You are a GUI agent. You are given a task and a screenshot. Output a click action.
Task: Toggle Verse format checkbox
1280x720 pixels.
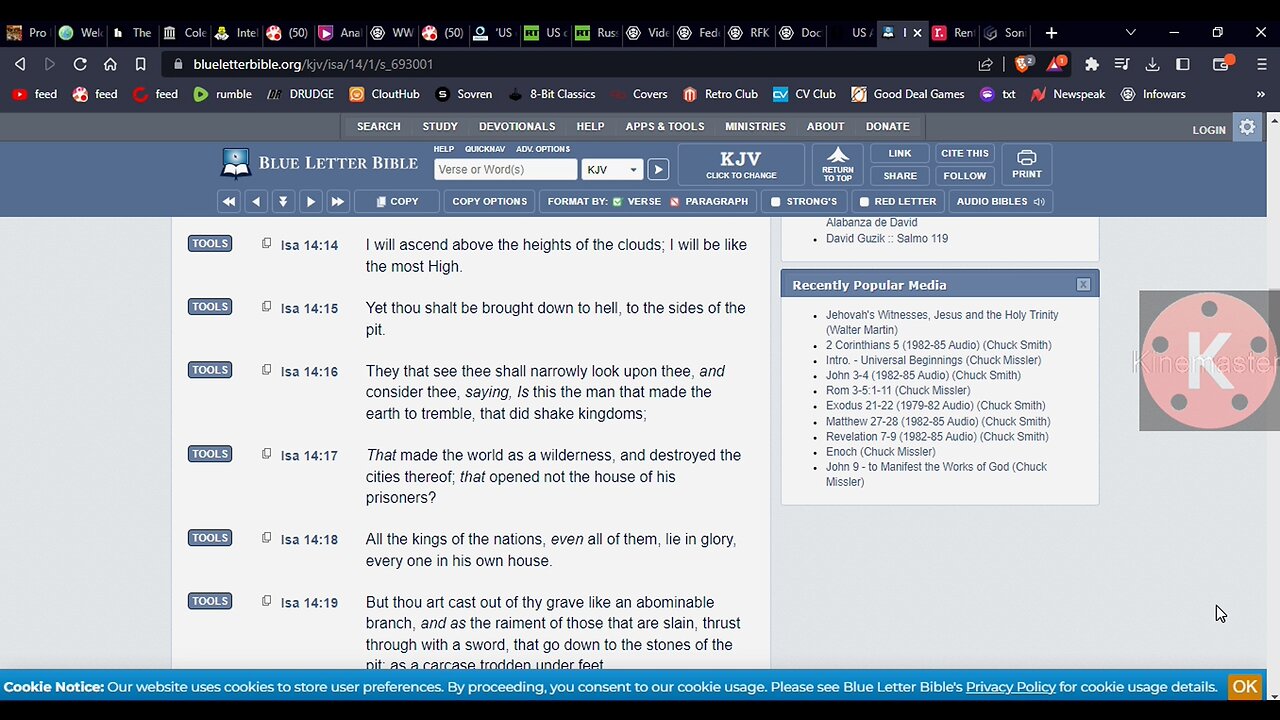click(617, 202)
